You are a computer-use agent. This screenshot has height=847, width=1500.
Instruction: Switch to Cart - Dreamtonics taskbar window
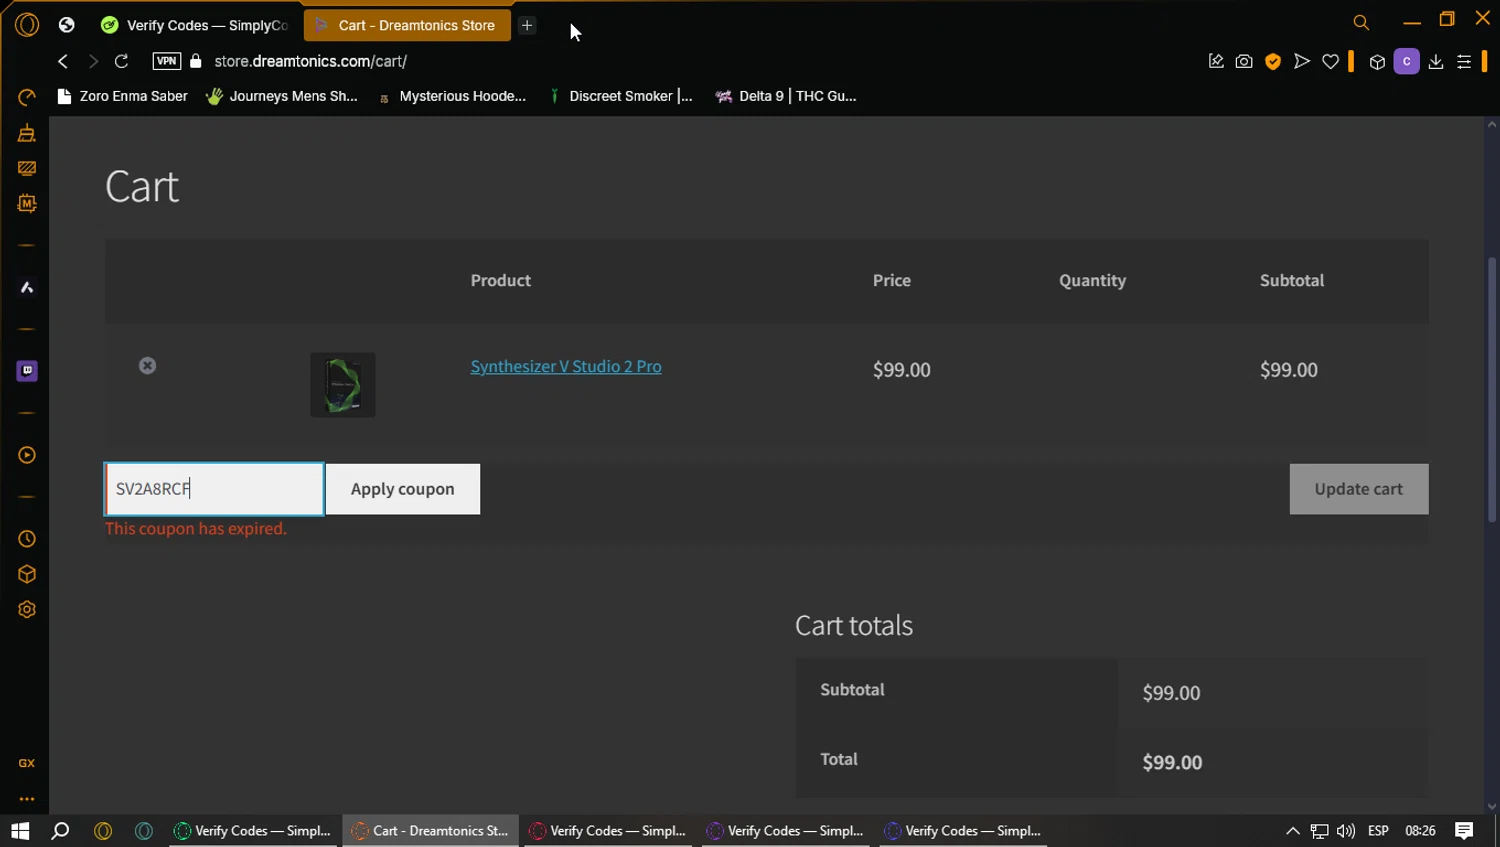click(431, 831)
